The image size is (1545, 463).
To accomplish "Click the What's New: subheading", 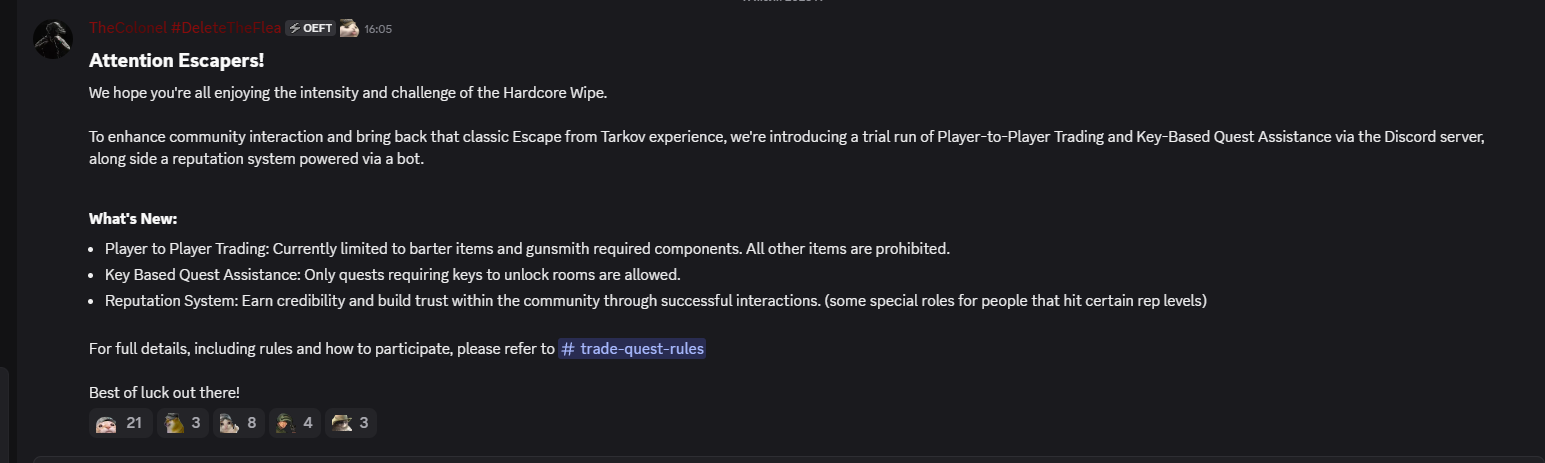I will pos(133,219).
